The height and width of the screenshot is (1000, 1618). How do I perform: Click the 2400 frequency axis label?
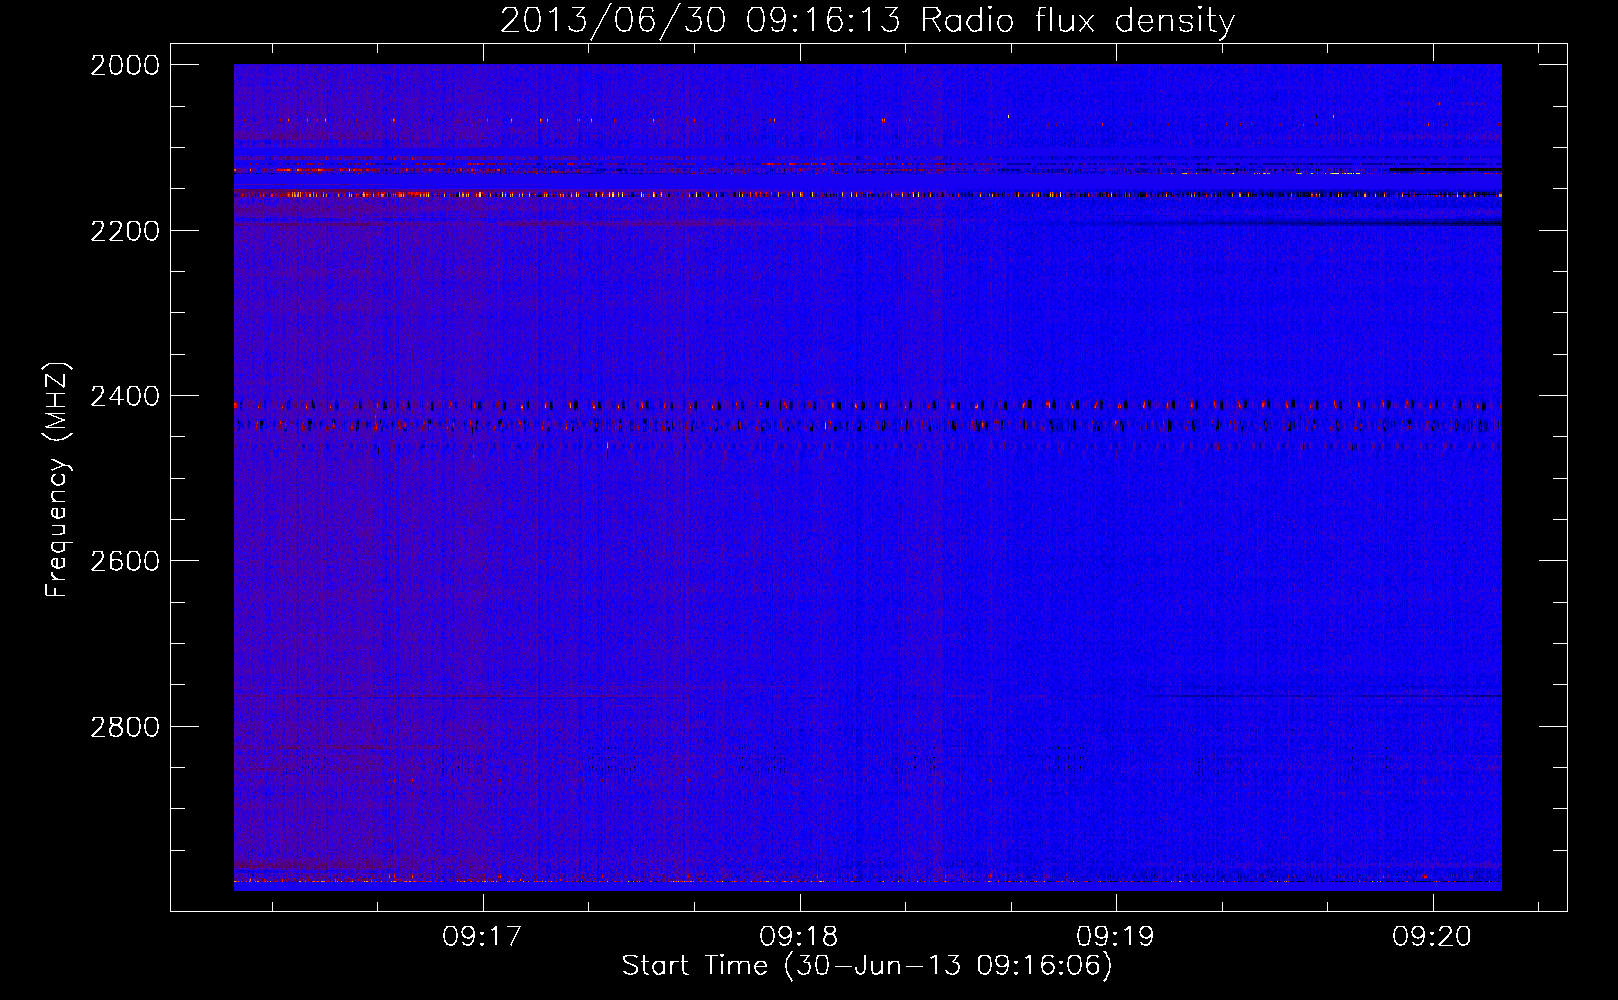click(125, 396)
